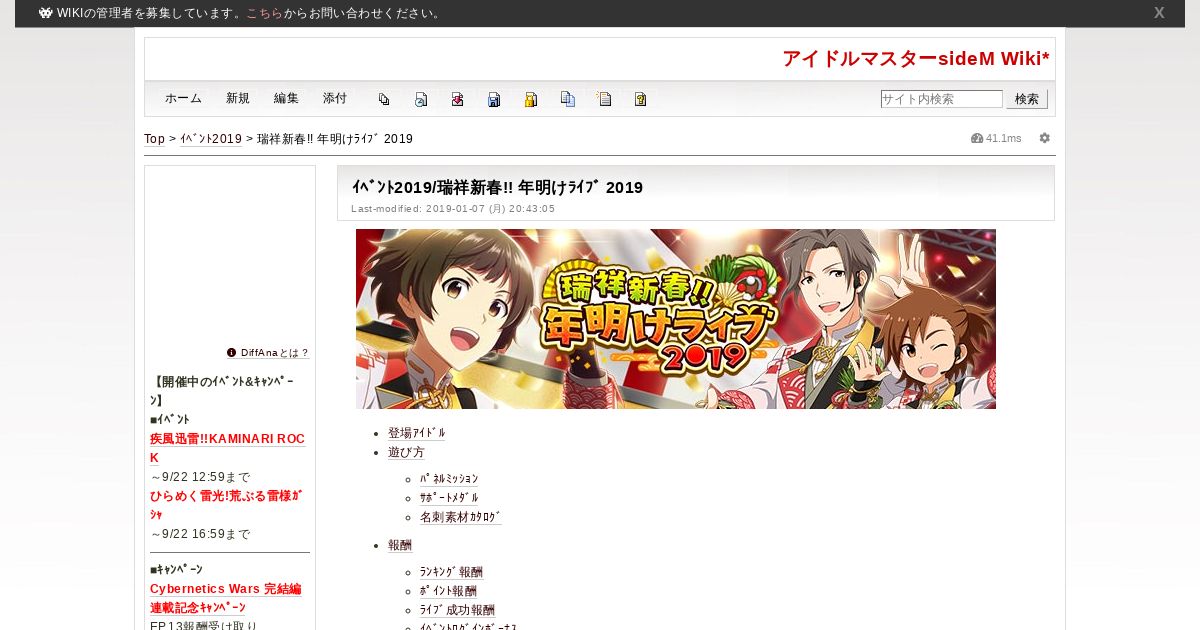This screenshot has height=630, width=1200.
Task: Jump to ﾗｲﾌﾞ成功報酬 section
Action: (457, 610)
